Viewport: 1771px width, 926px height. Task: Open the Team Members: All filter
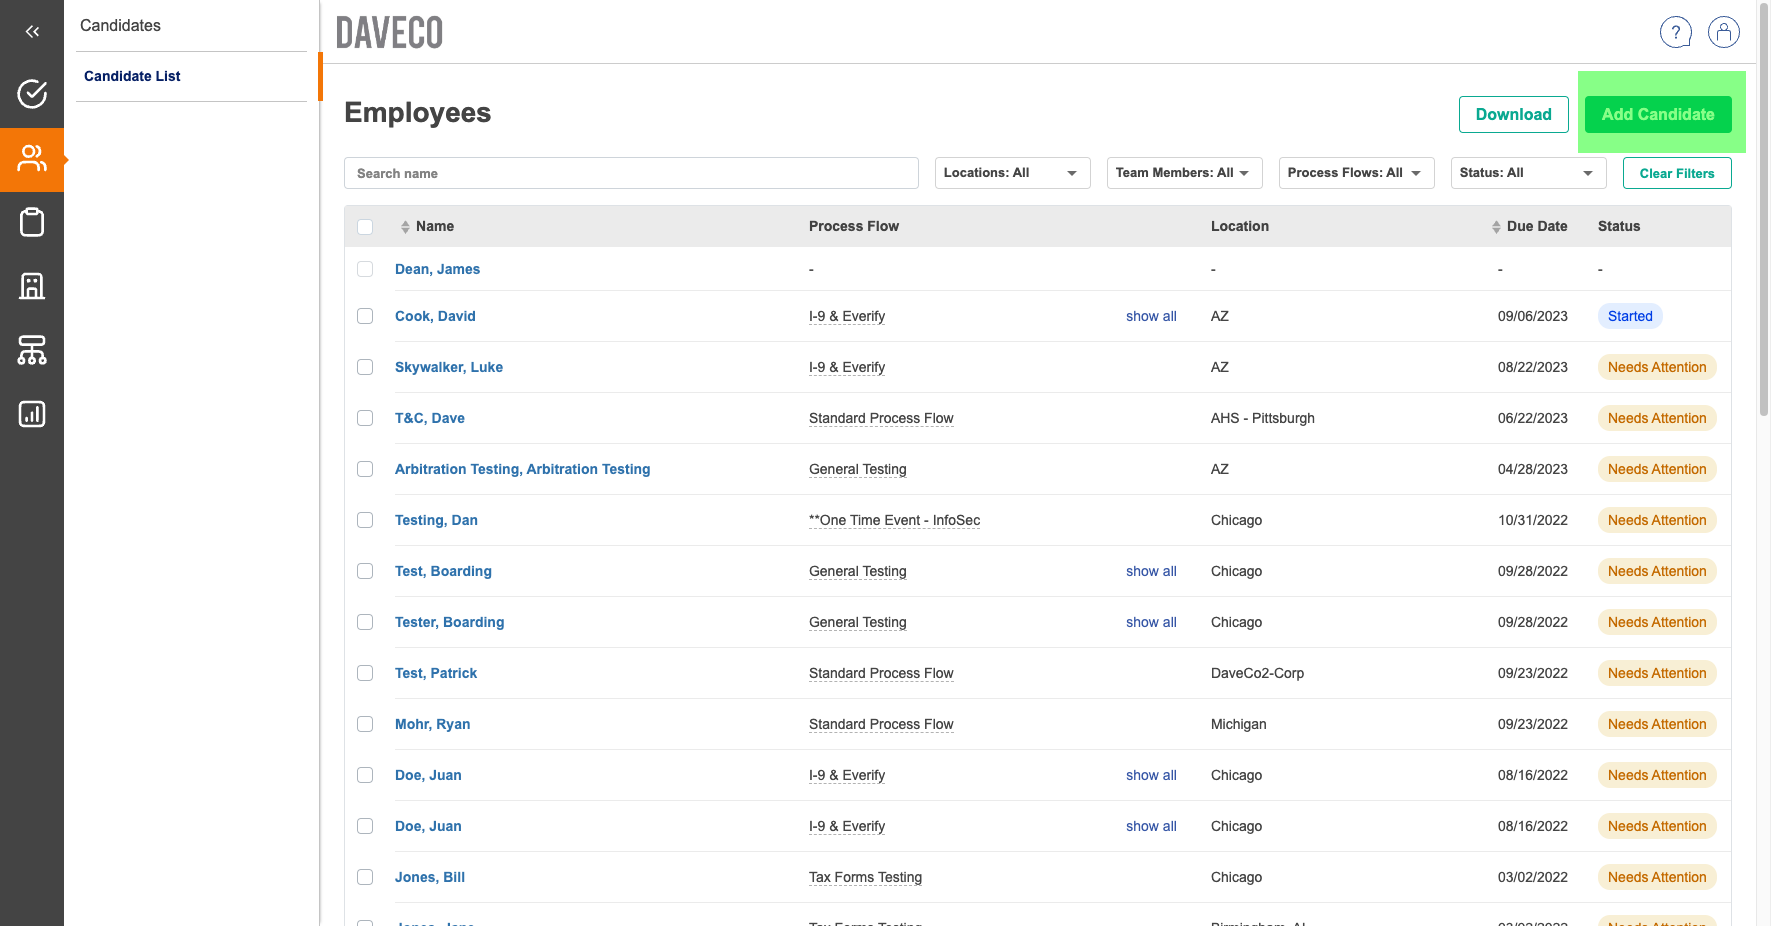pos(1183,173)
